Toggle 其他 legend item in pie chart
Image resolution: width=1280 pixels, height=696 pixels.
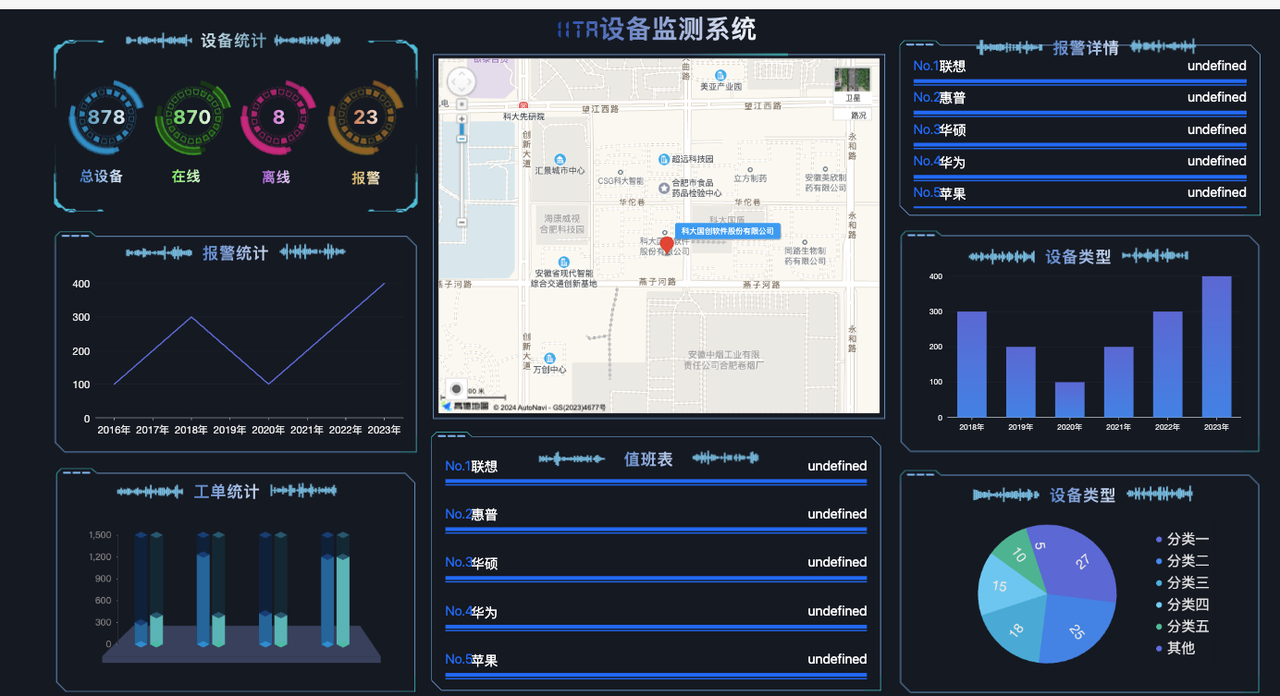(x=1175, y=648)
